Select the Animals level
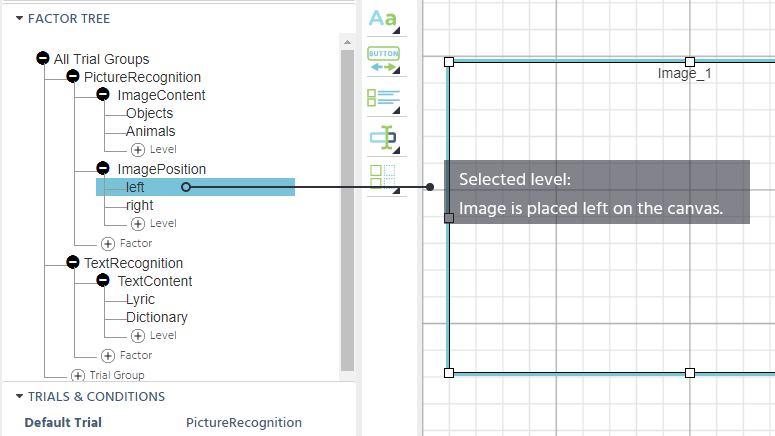This screenshot has height=436, width=775. pyautogui.click(x=150, y=131)
